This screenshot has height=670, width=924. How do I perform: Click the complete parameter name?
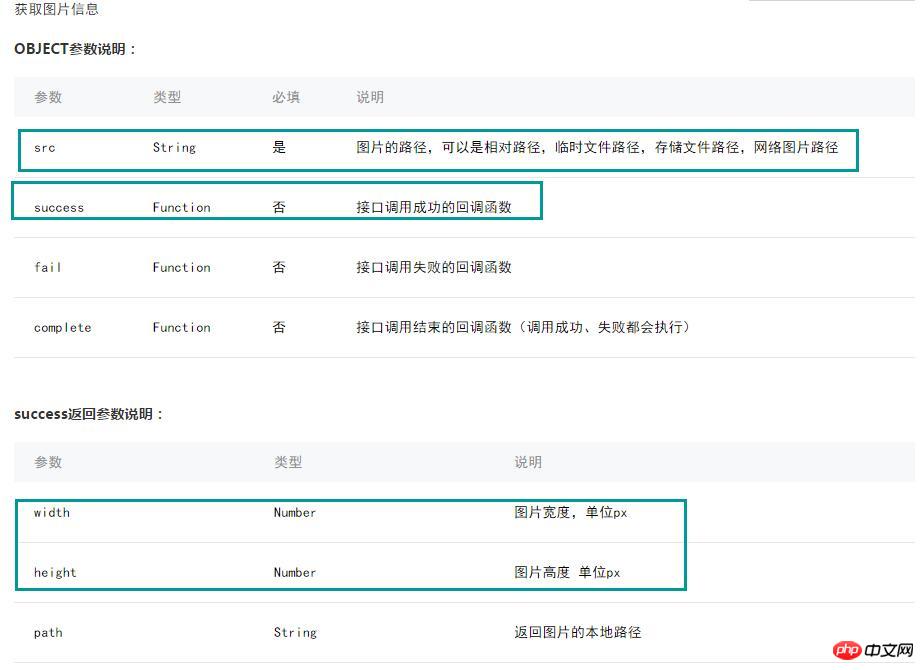tap(62, 328)
